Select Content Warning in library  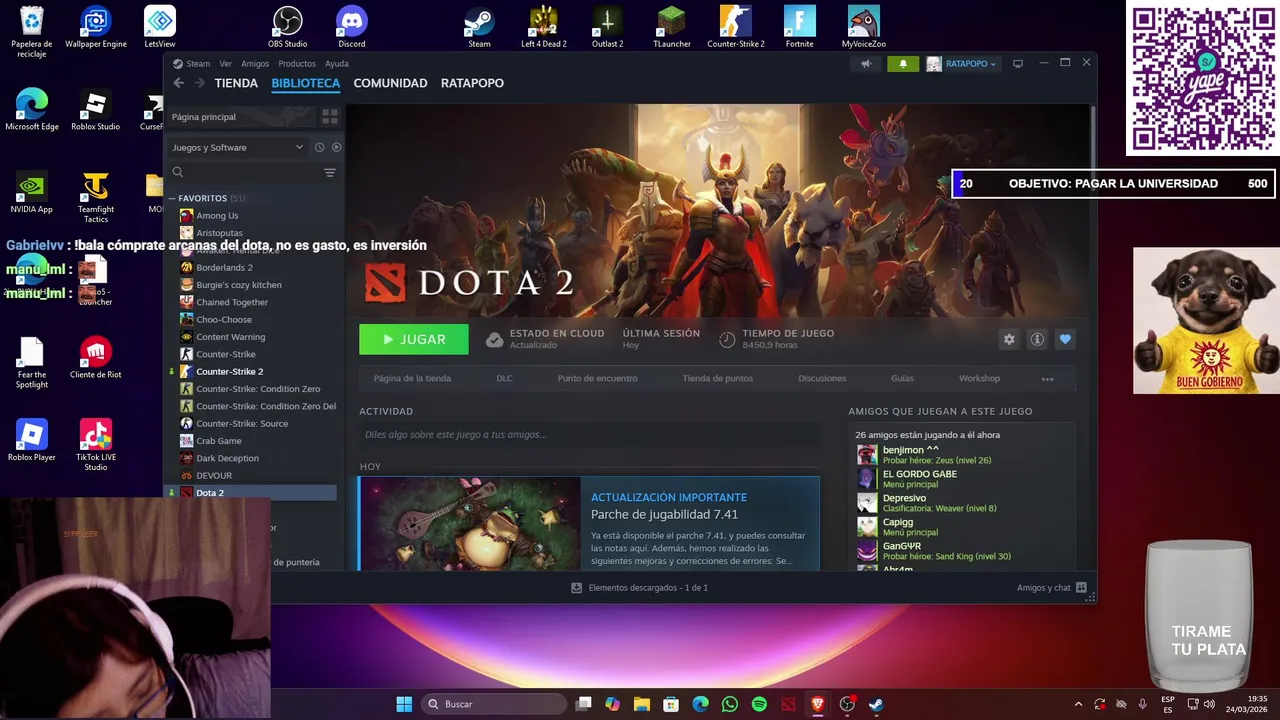pos(230,337)
